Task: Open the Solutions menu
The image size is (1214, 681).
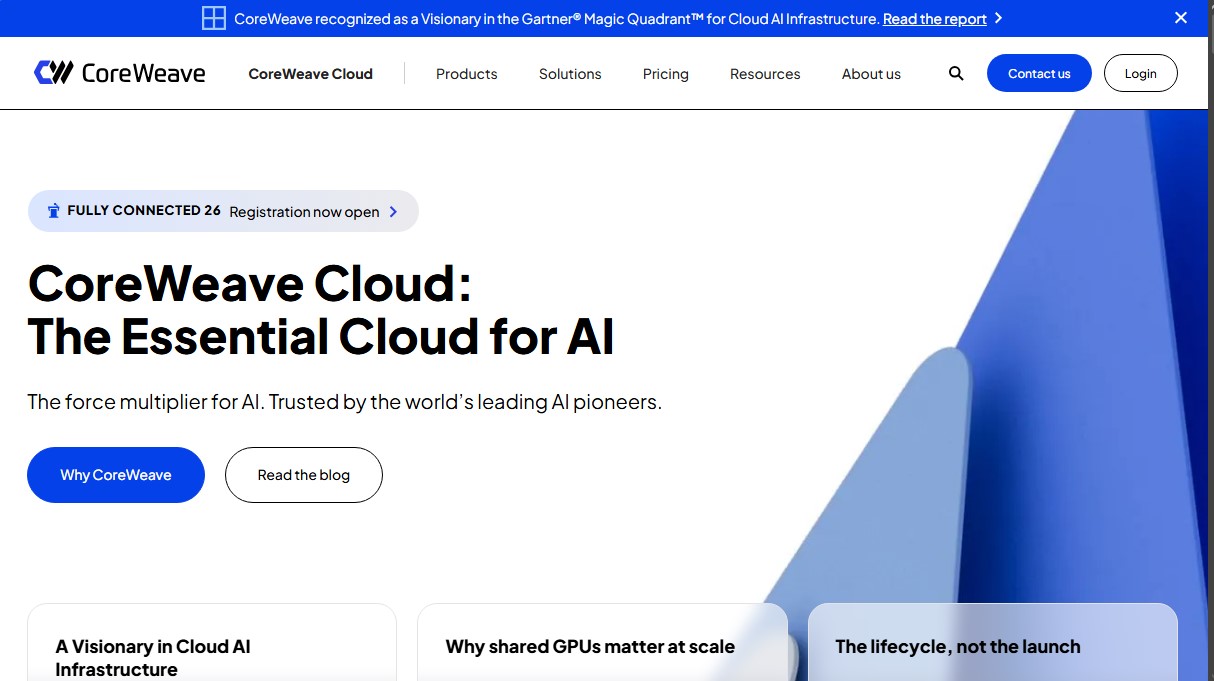Action: point(570,74)
